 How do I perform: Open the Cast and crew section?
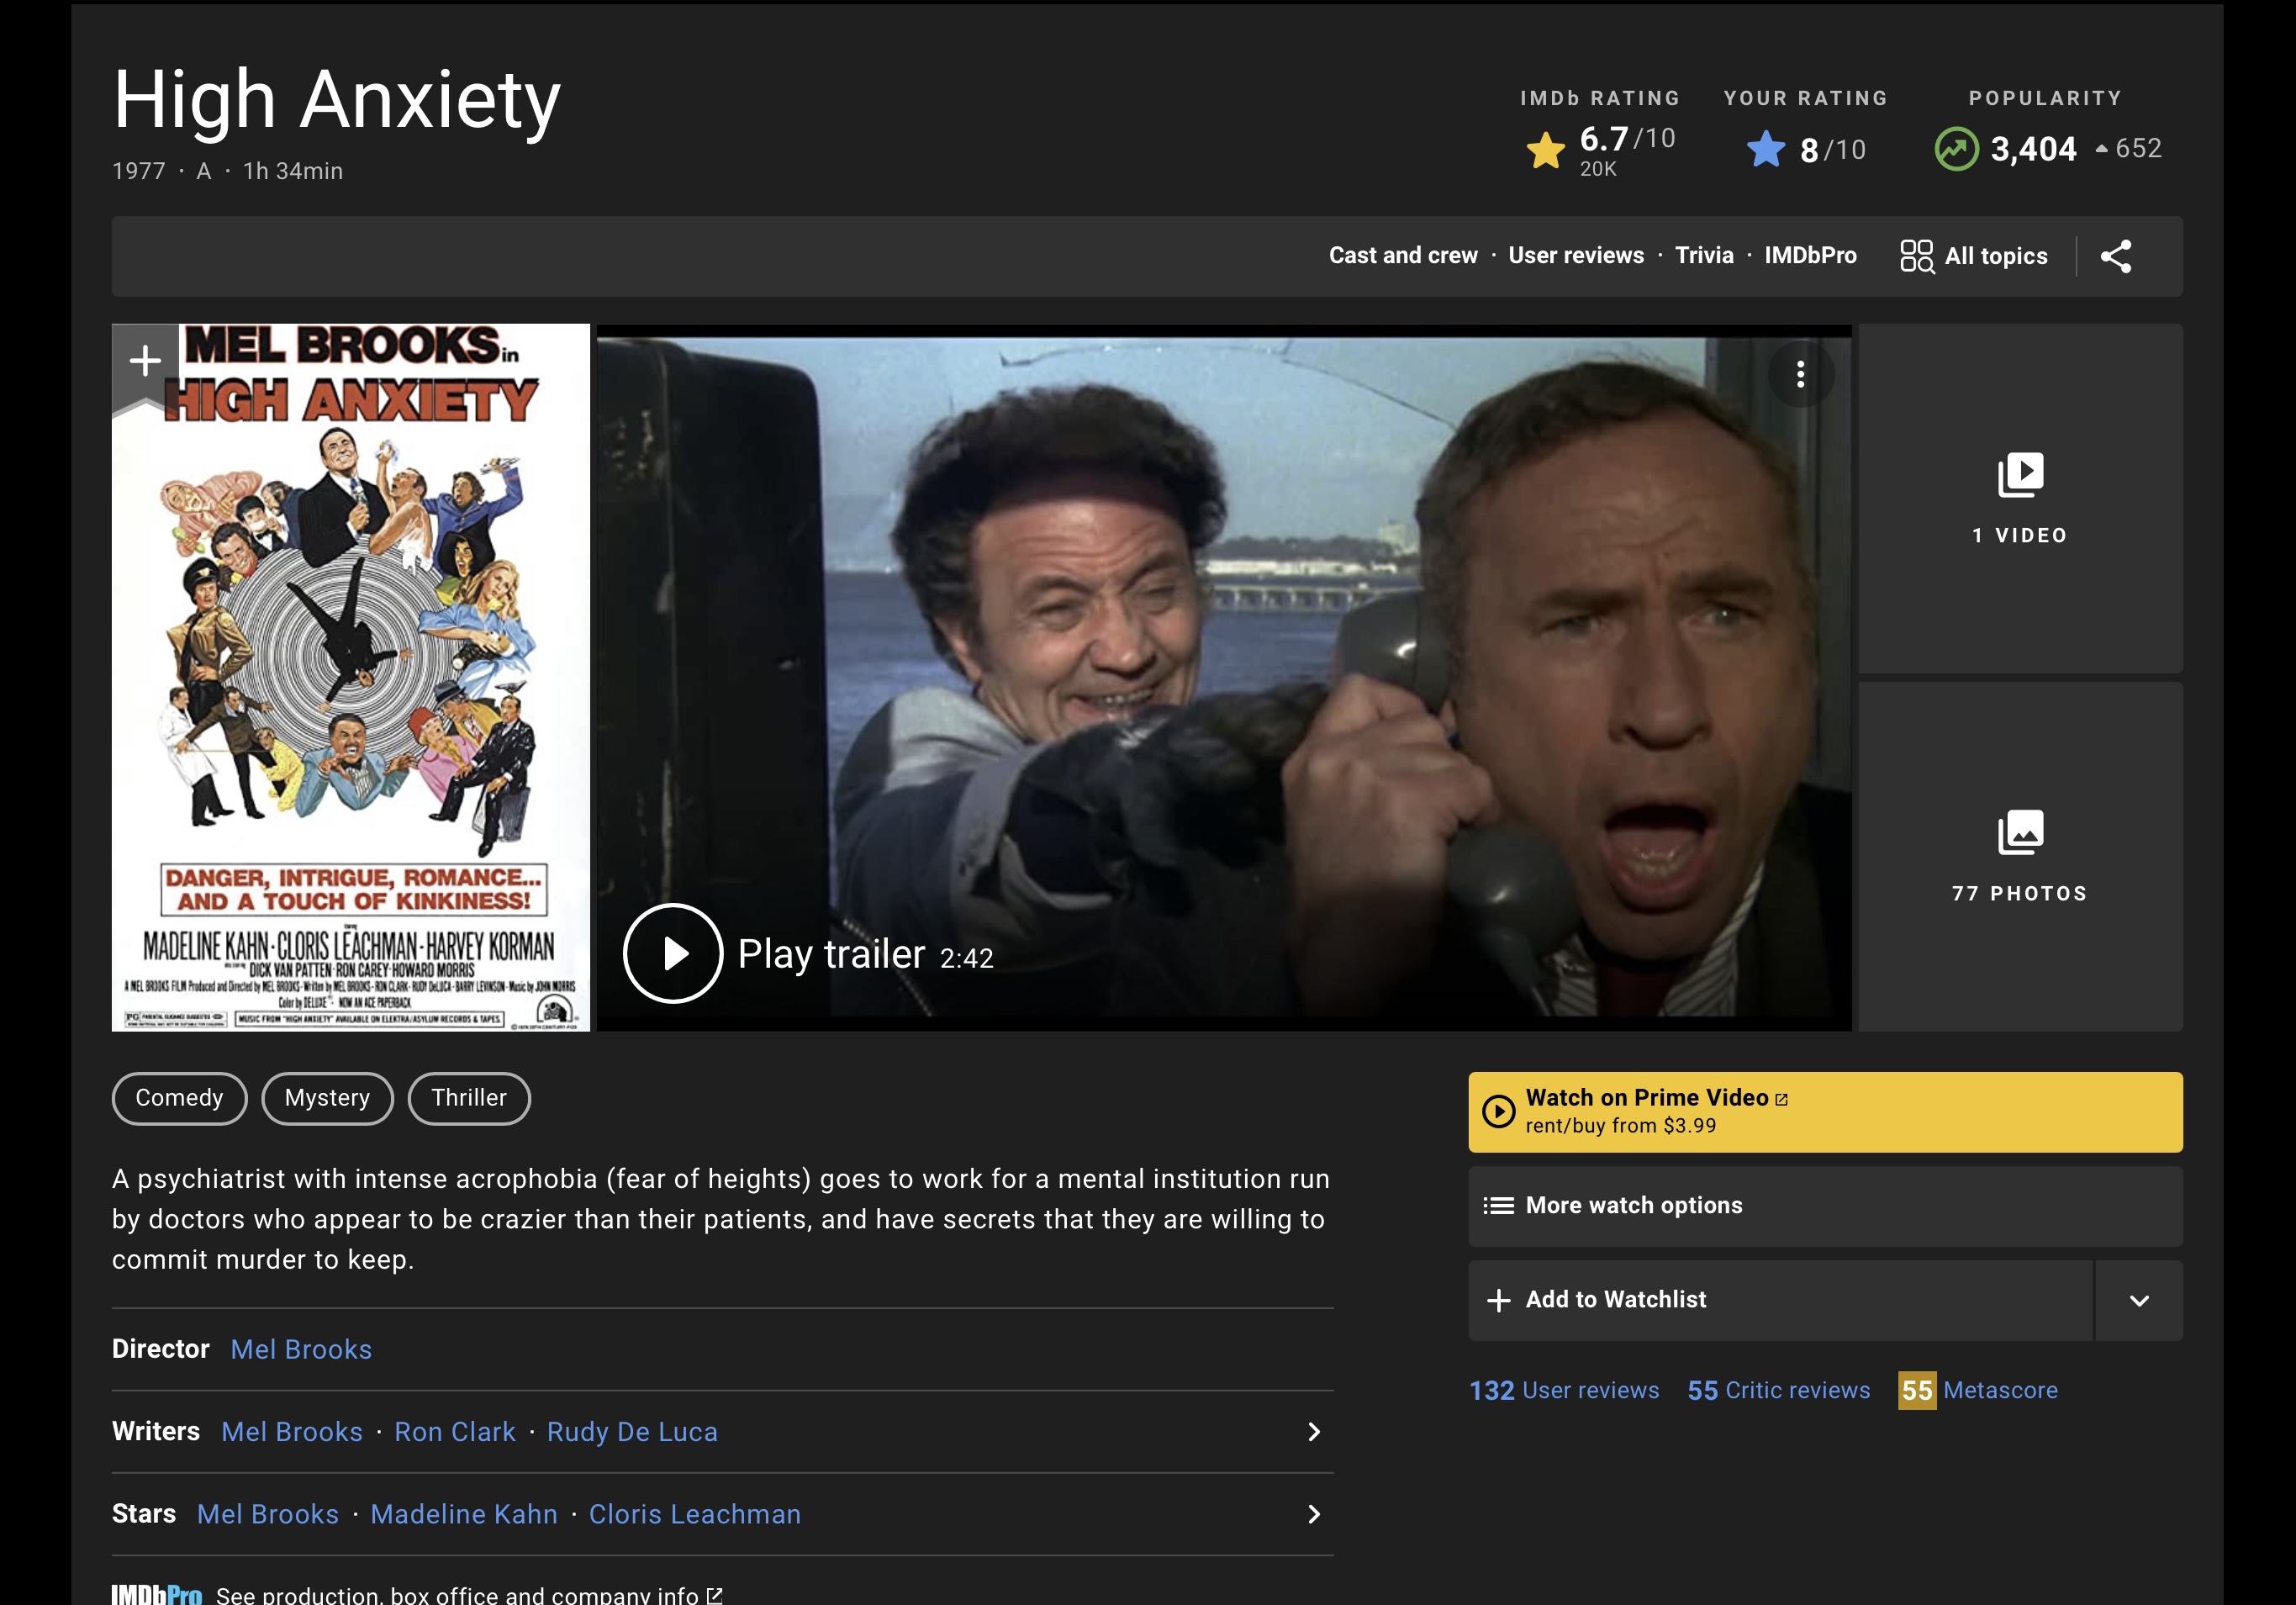pos(1402,256)
